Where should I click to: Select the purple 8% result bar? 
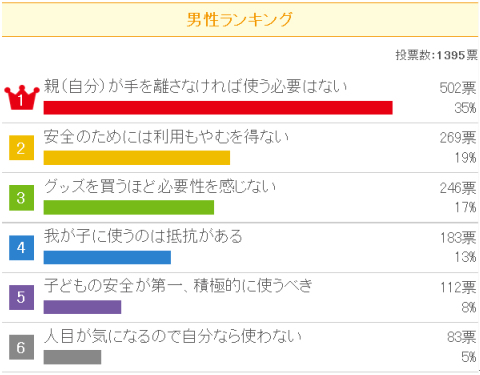click(x=82, y=307)
